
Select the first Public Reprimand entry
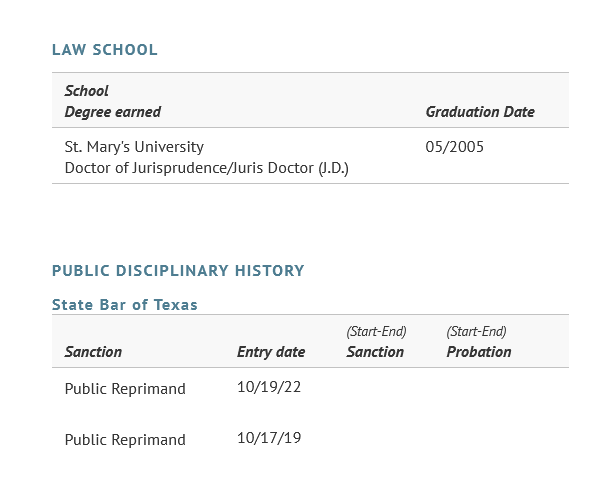tap(125, 389)
